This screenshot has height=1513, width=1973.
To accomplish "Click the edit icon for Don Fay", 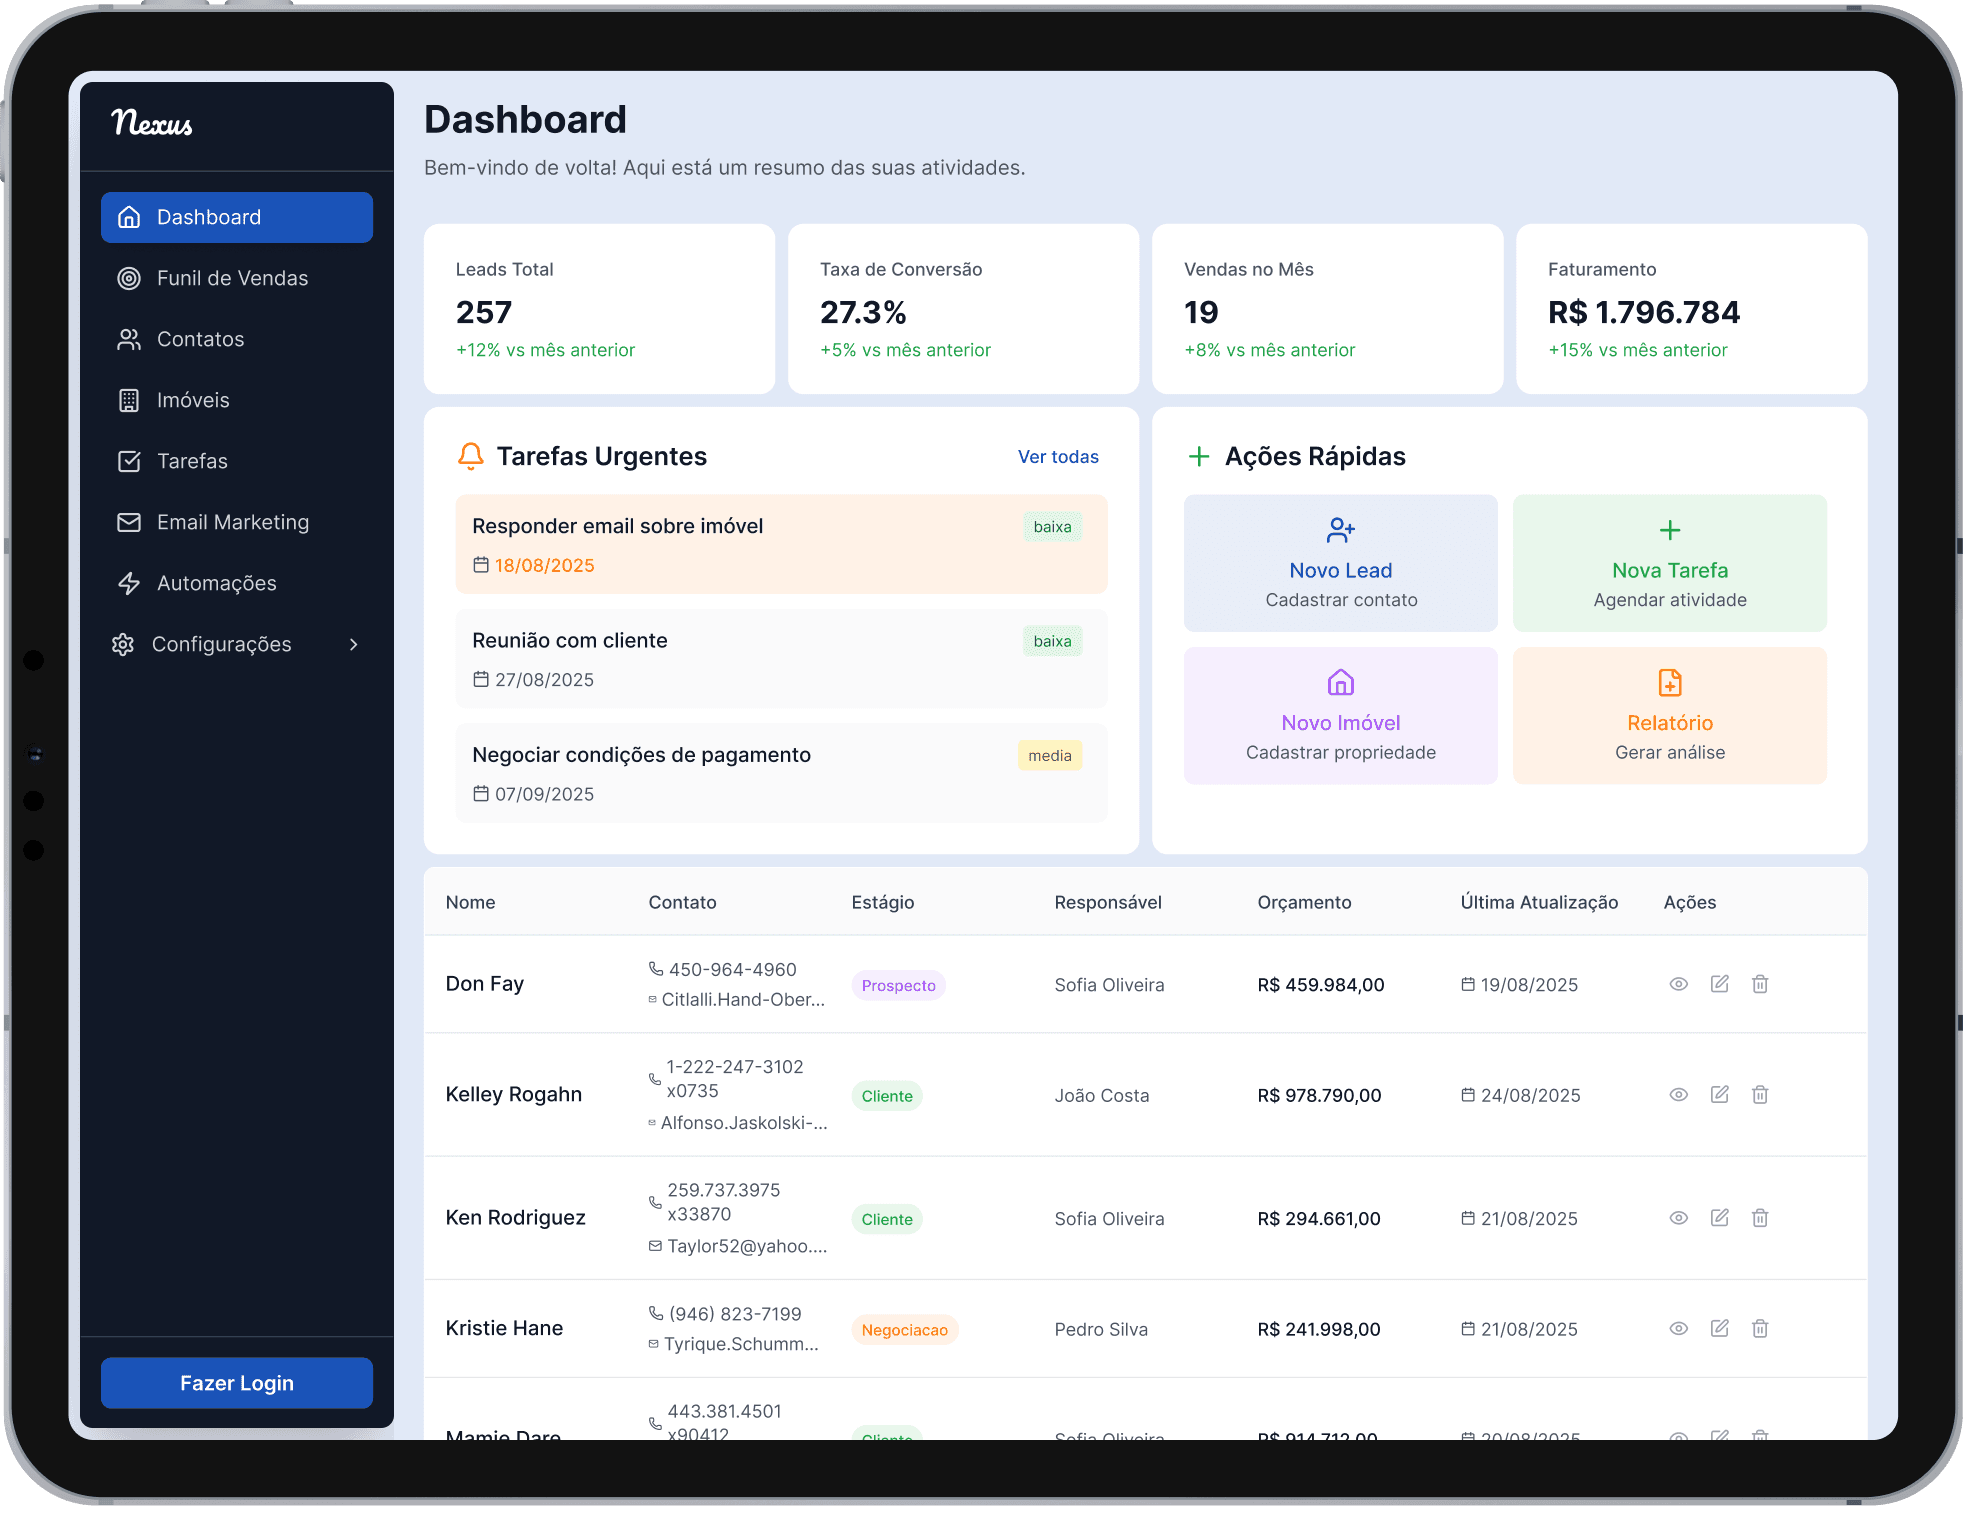I will (x=1719, y=984).
